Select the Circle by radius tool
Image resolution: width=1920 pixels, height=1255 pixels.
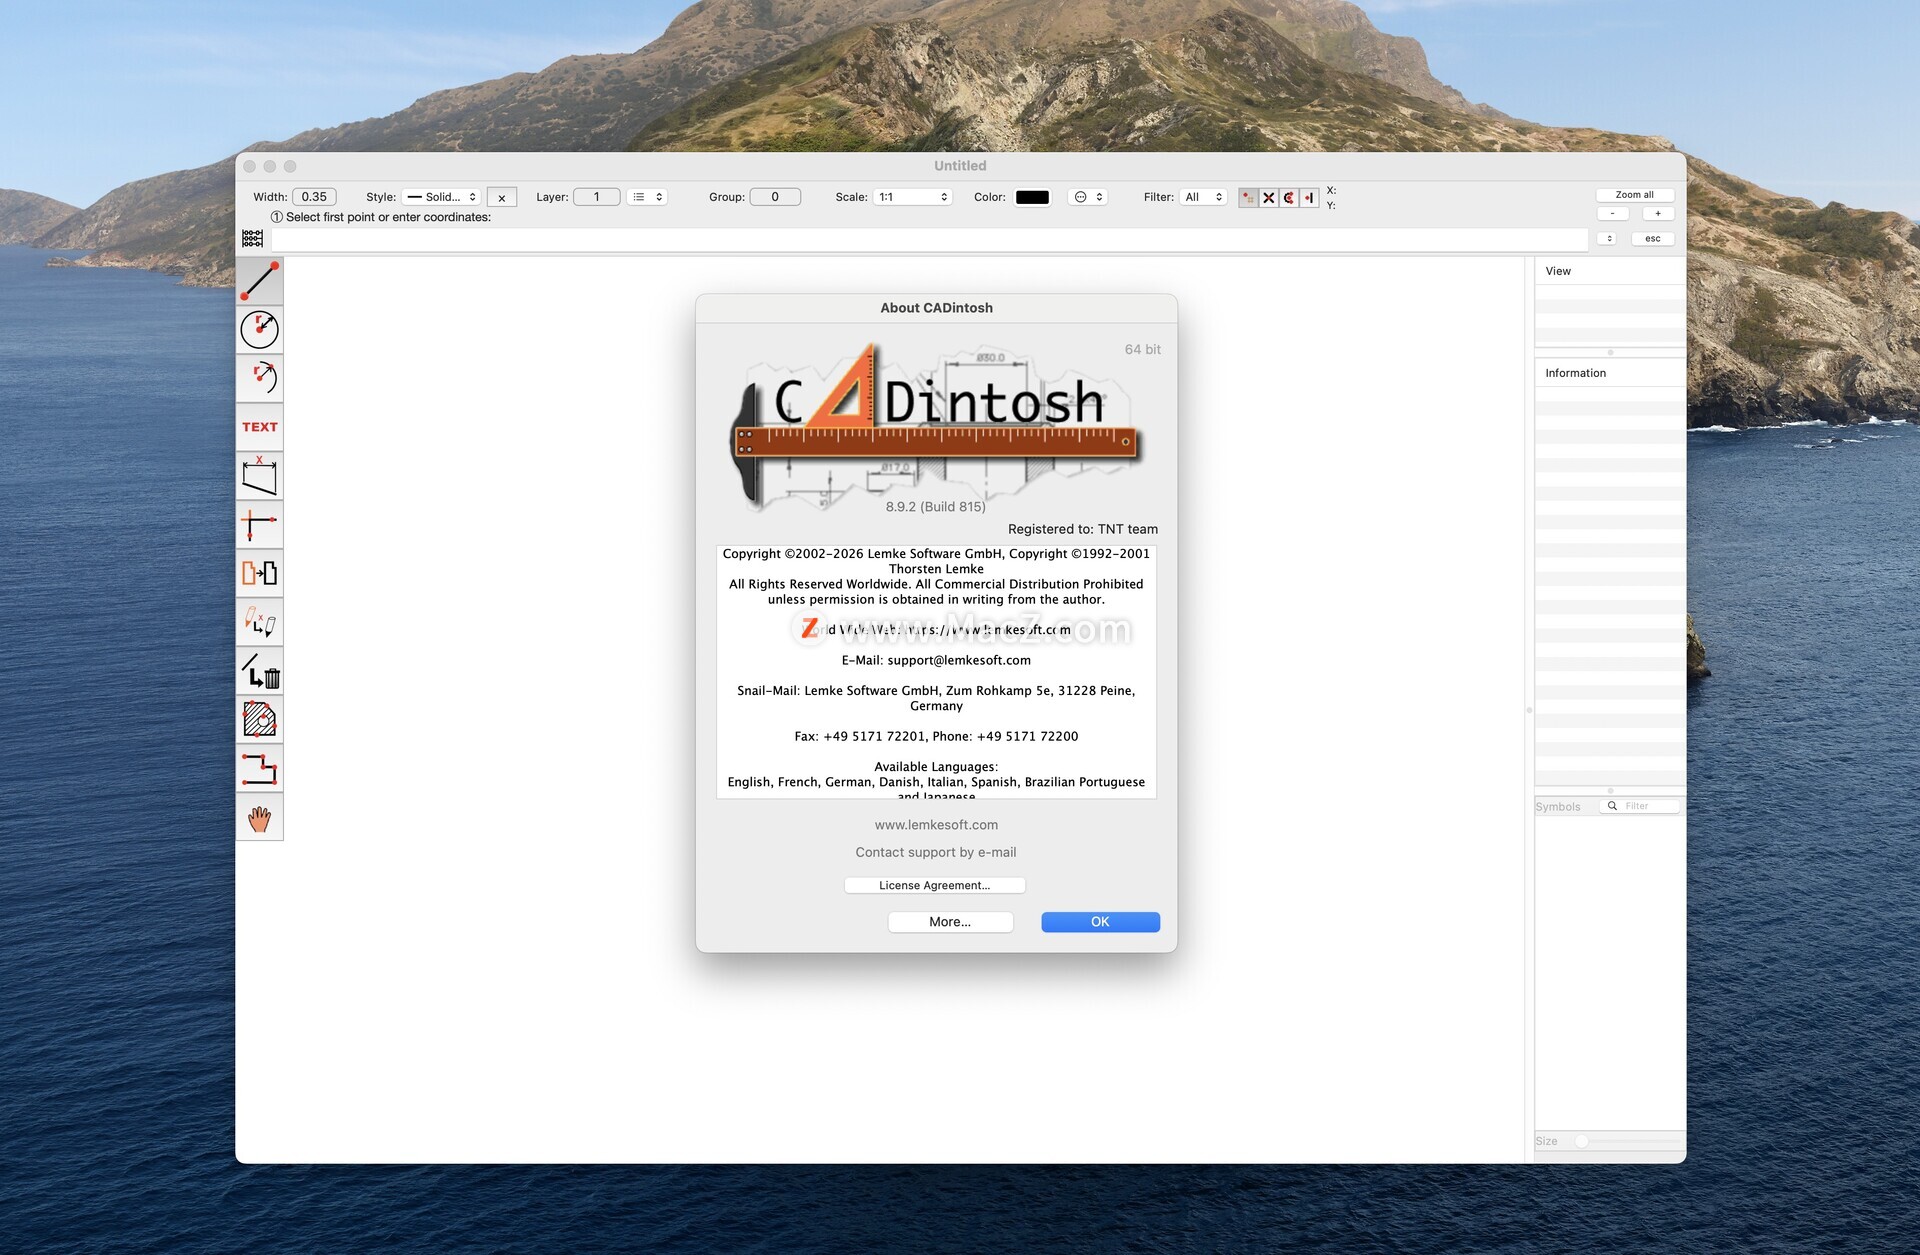pos(260,329)
